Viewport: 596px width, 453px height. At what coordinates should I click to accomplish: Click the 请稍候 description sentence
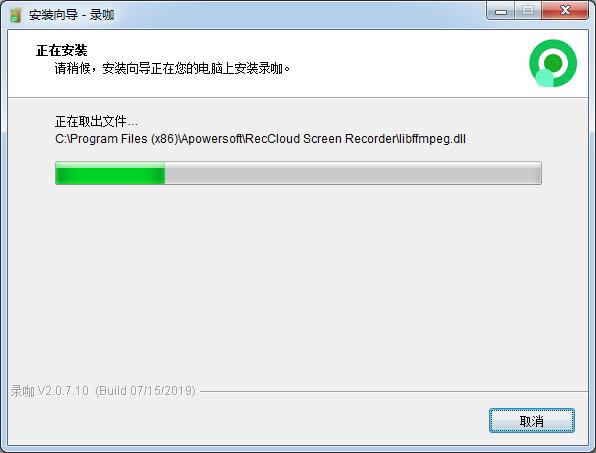click(x=172, y=69)
